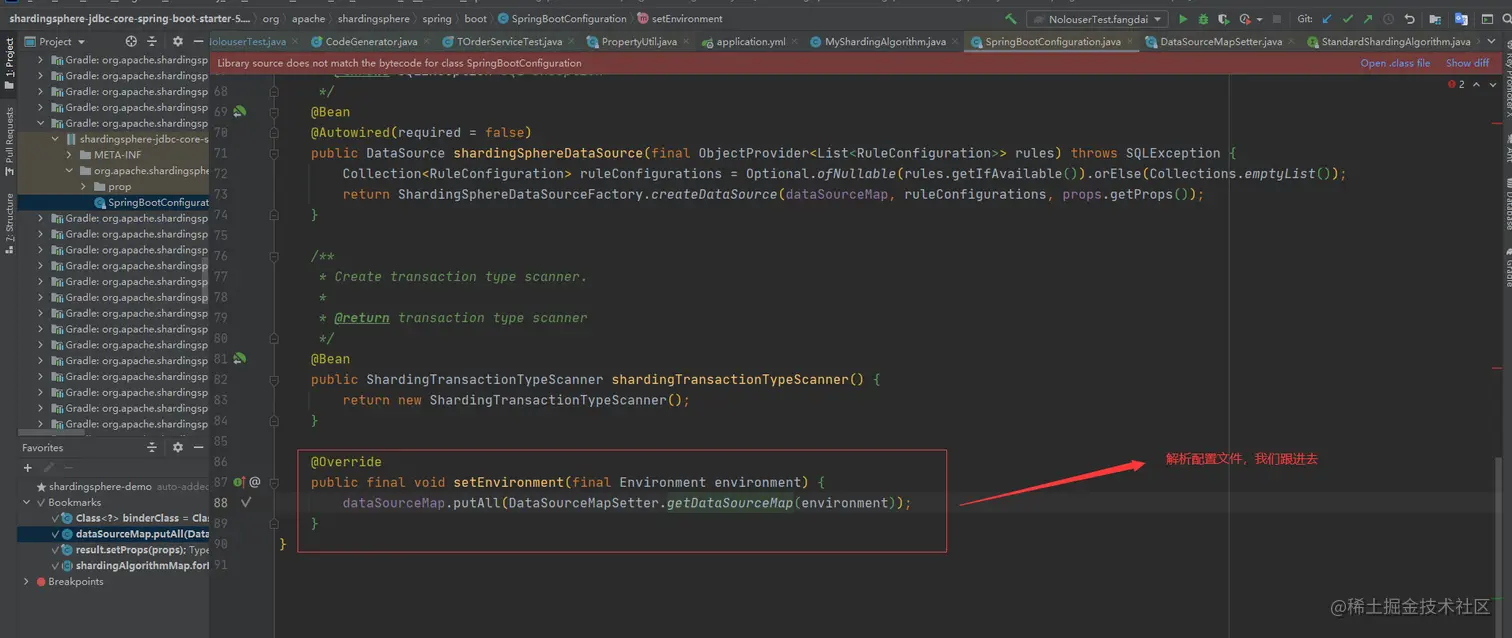Click the Spring bean gutter icon on line 81
The image size is (1512, 638).
[240, 358]
